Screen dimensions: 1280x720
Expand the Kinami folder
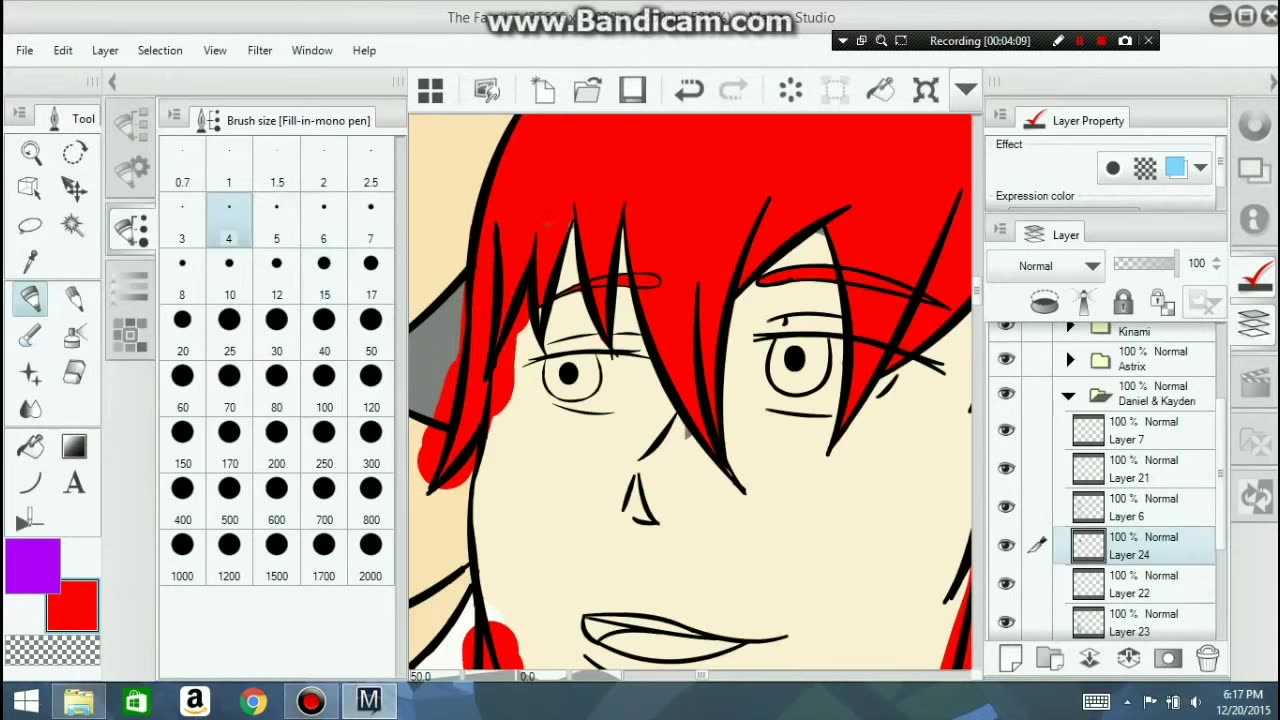1070,327
